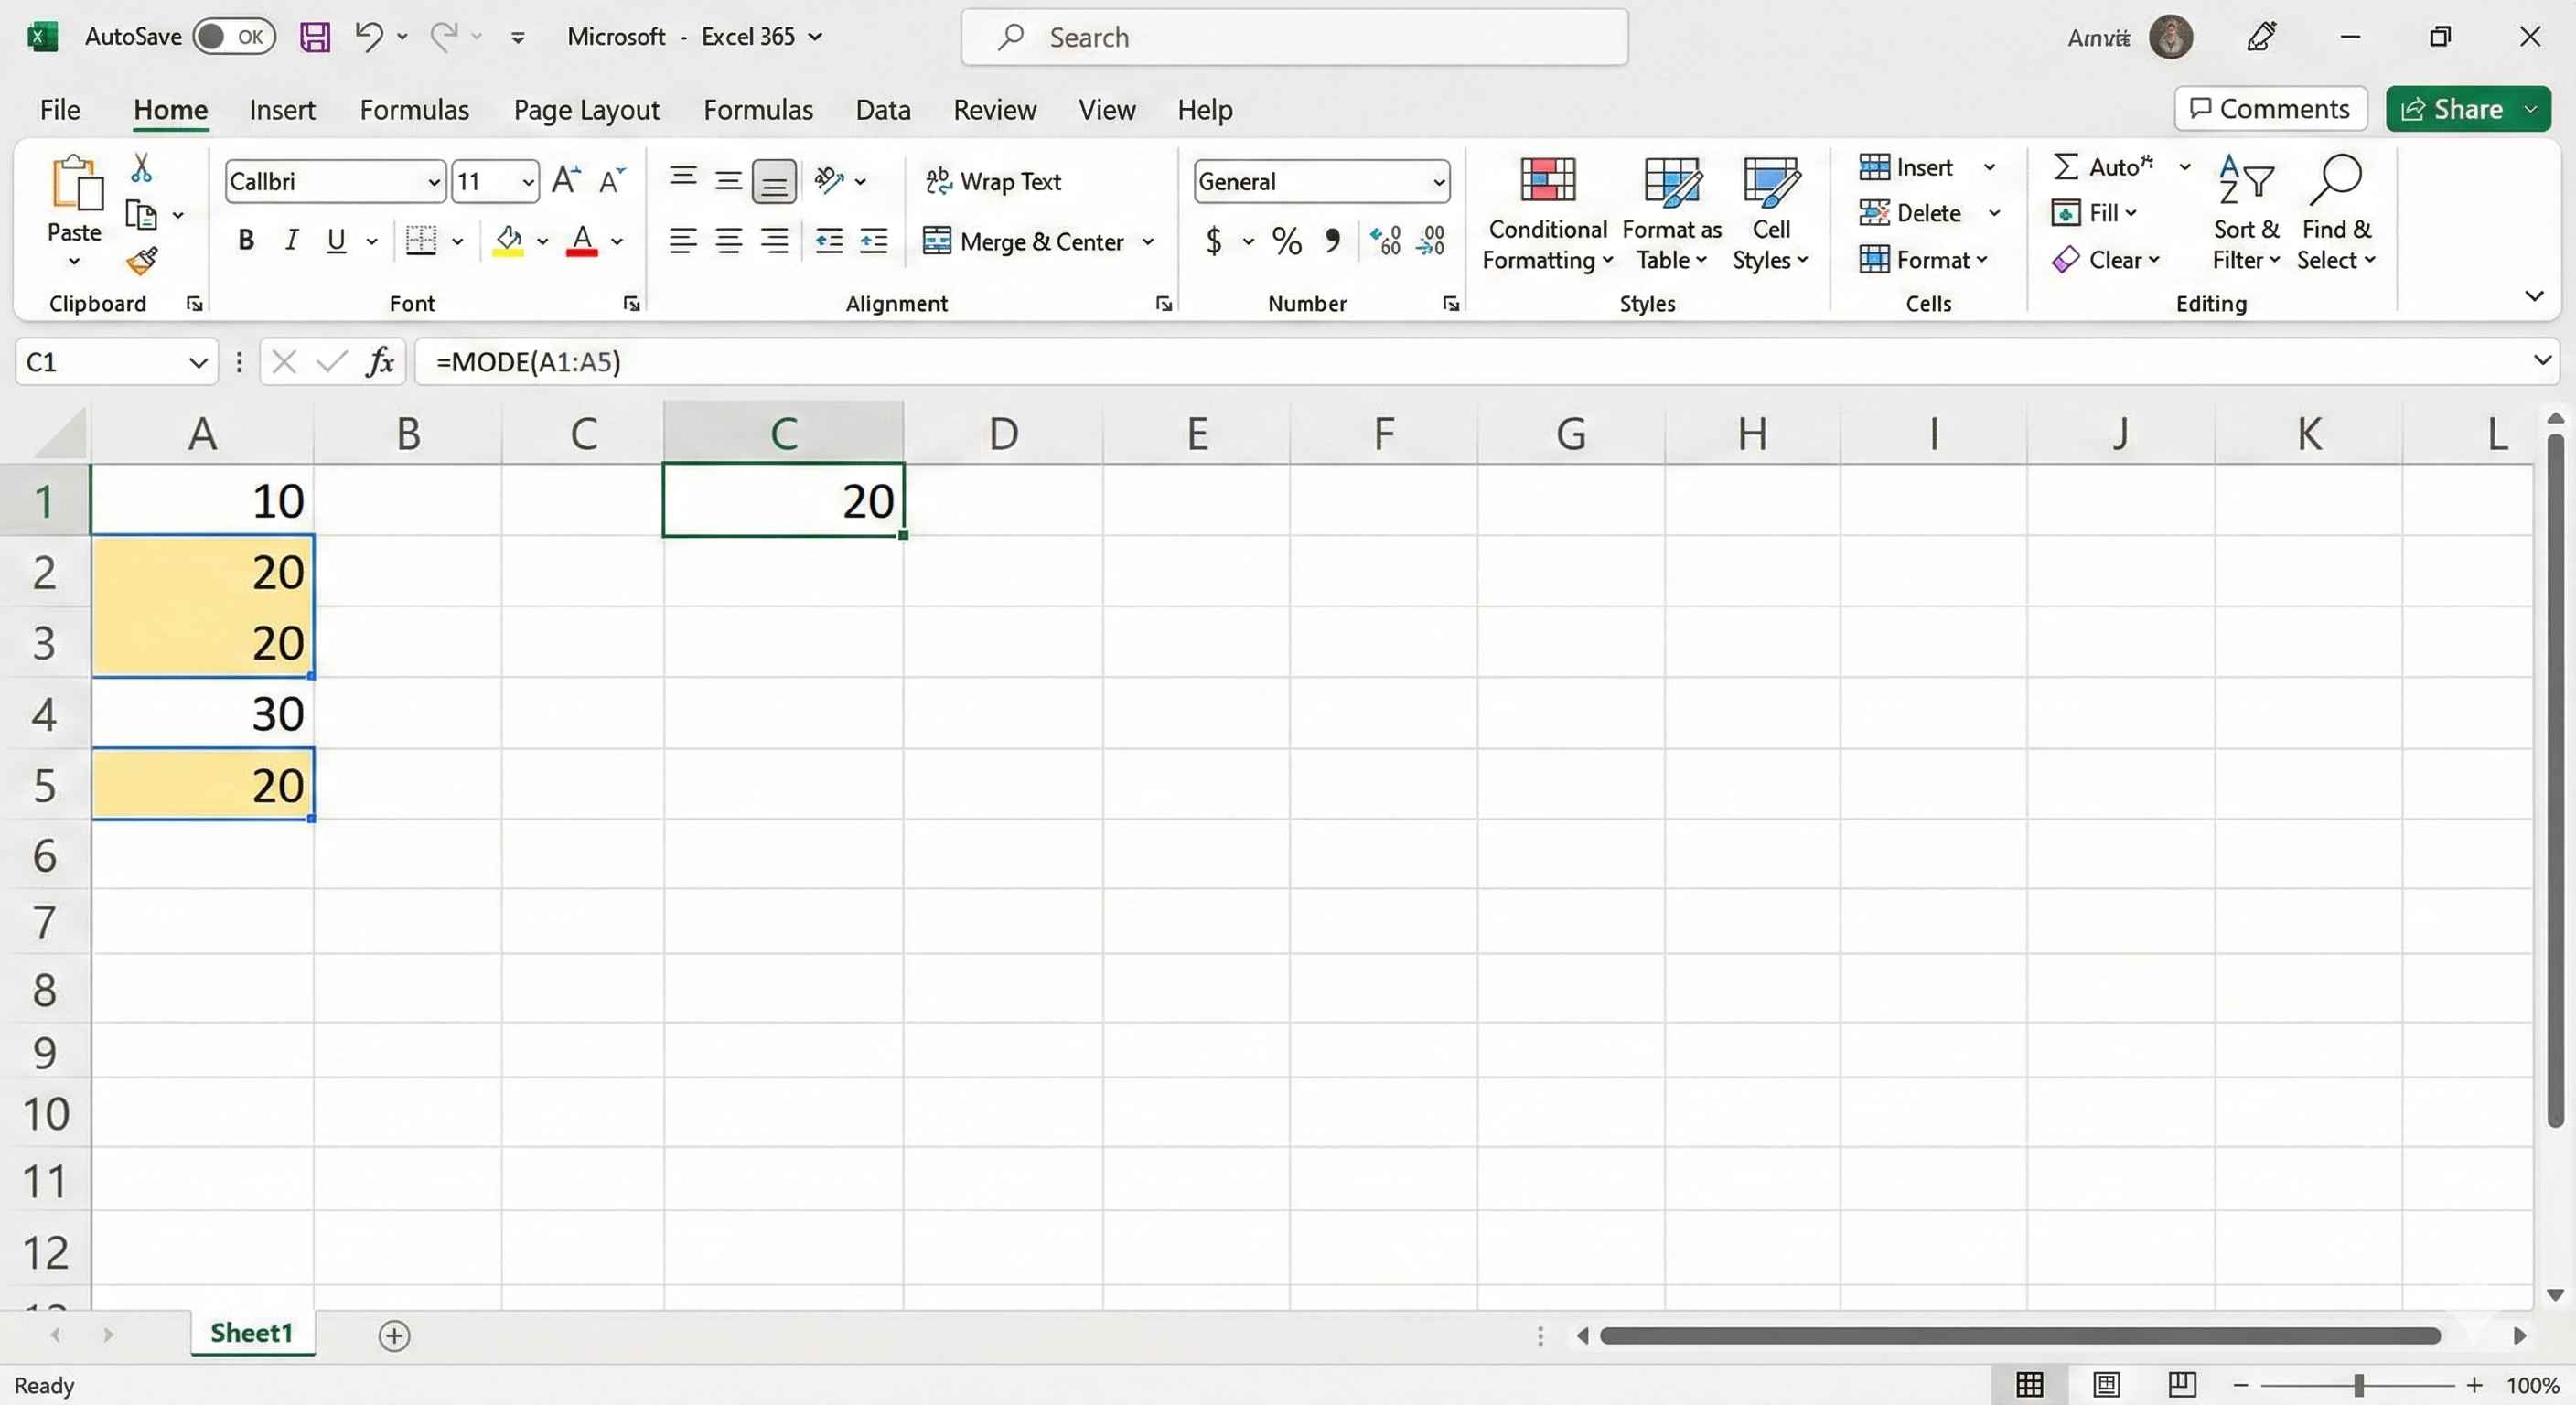Toggle bold formatting on cell text
Screen dimensions: 2576x1405
point(245,240)
